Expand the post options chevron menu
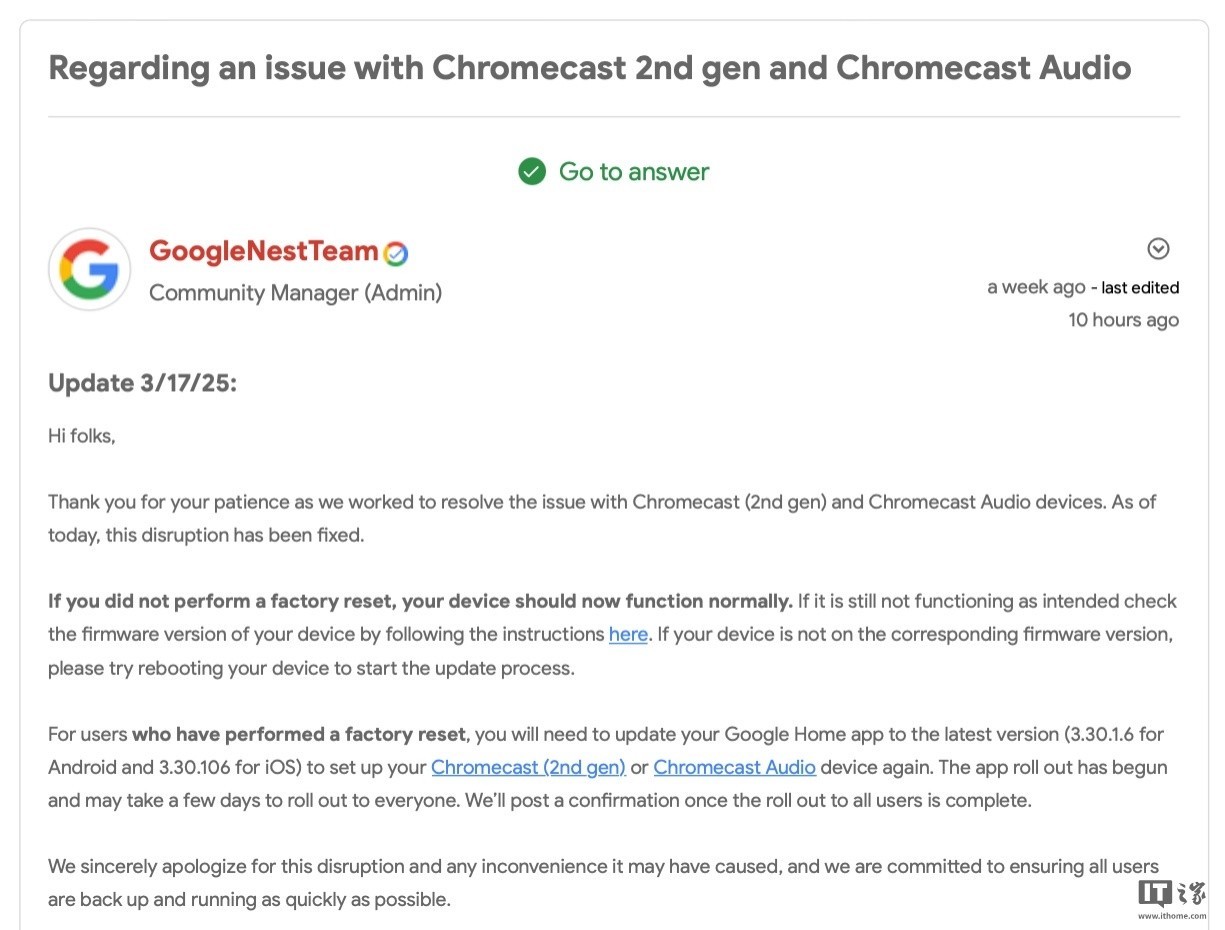 point(1158,249)
